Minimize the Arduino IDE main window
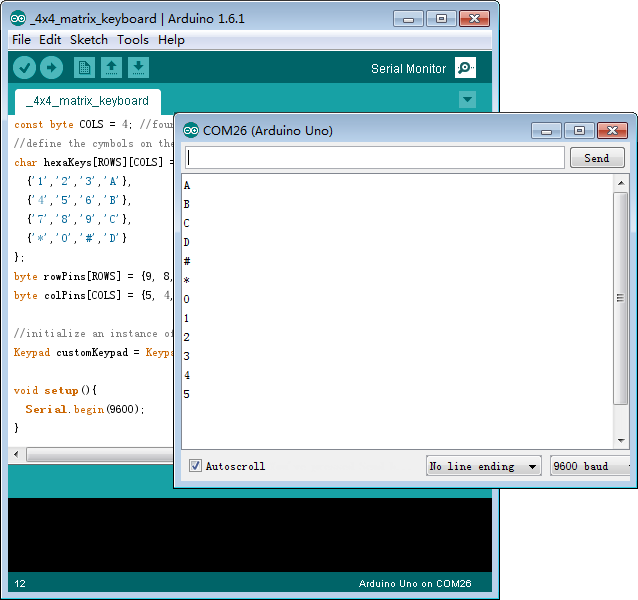Viewport: 638px width, 600px height. click(409, 19)
